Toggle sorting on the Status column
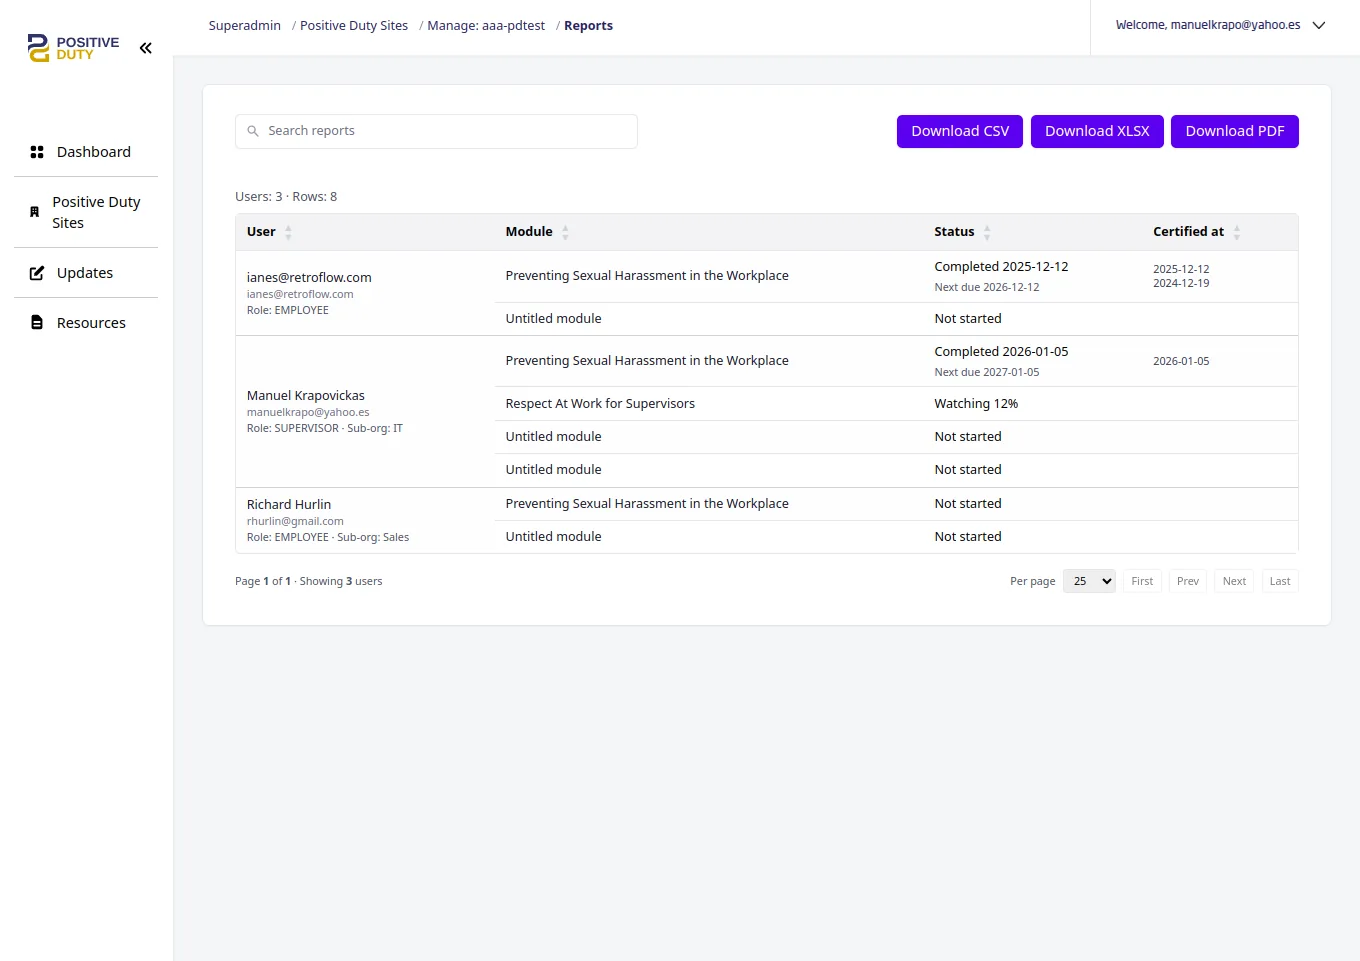 coord(988,231)
